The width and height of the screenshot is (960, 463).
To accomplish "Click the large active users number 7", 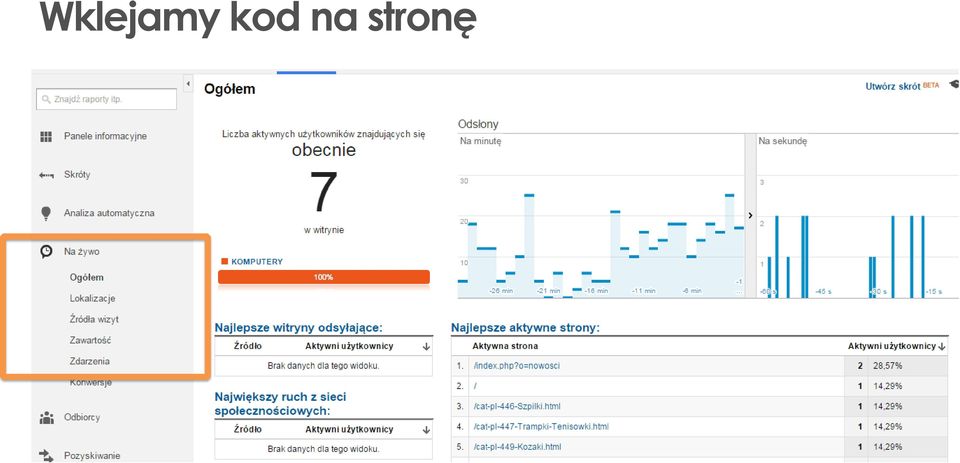I will click(323, 192).
